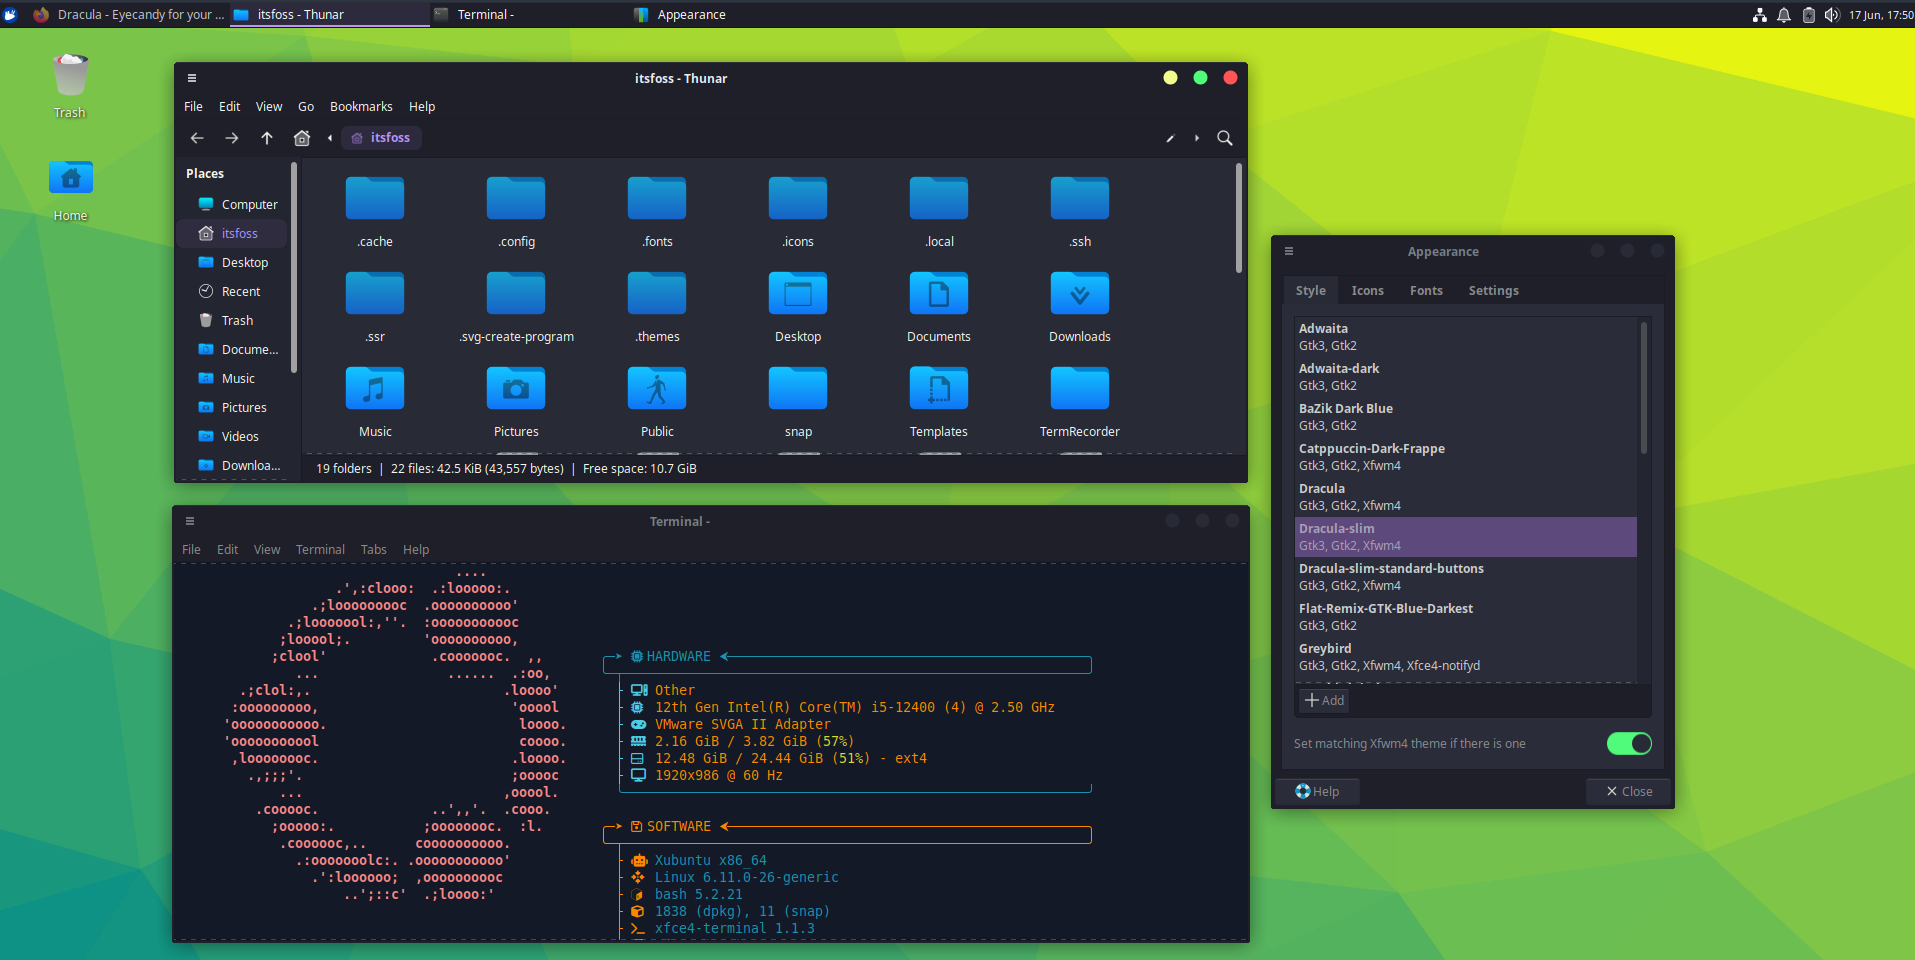
Task: Open file search with the magnifier icon
Action: pyautogui.click(x=1225, y=138)
